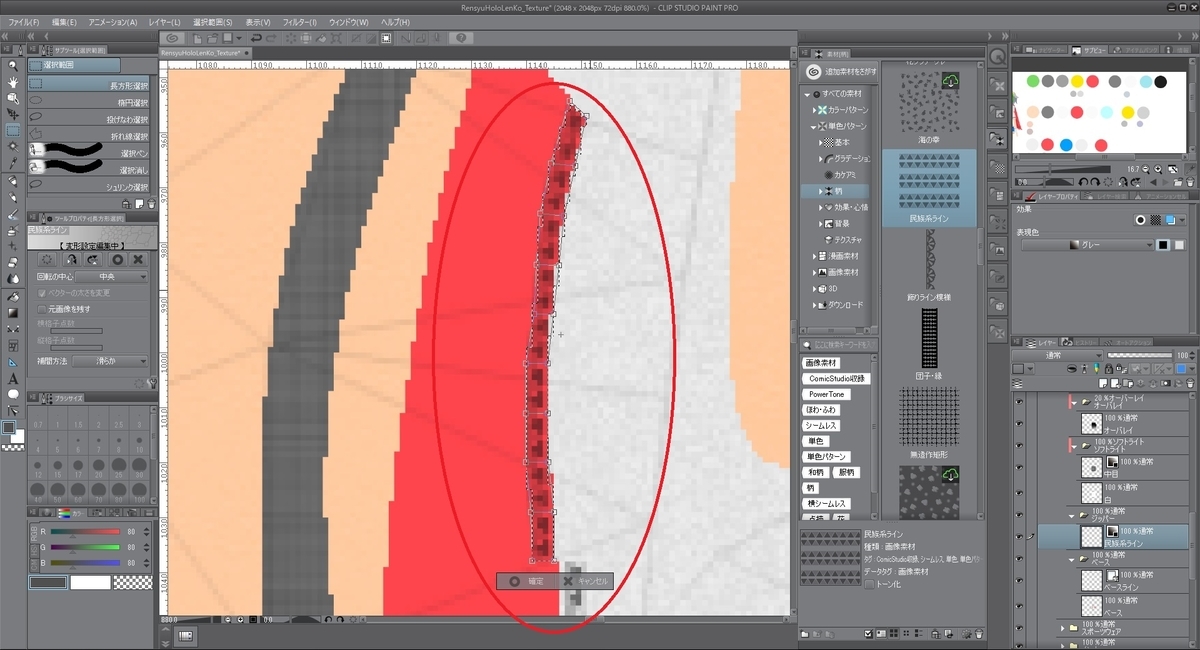Expand the スポーツウェア layer folder
This screenshot has height=650, width=1200.
click(x=1062, y=629)
